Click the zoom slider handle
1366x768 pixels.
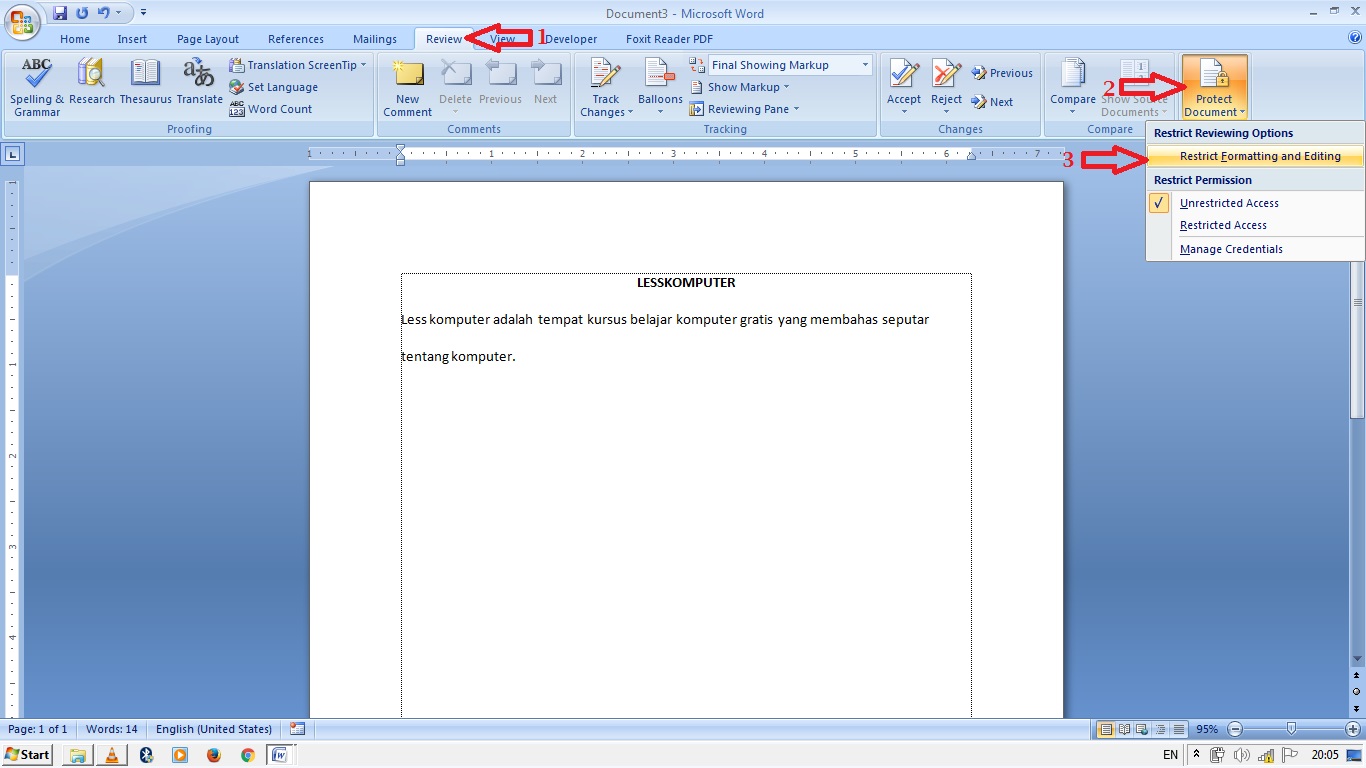[x=1292, y=729]
